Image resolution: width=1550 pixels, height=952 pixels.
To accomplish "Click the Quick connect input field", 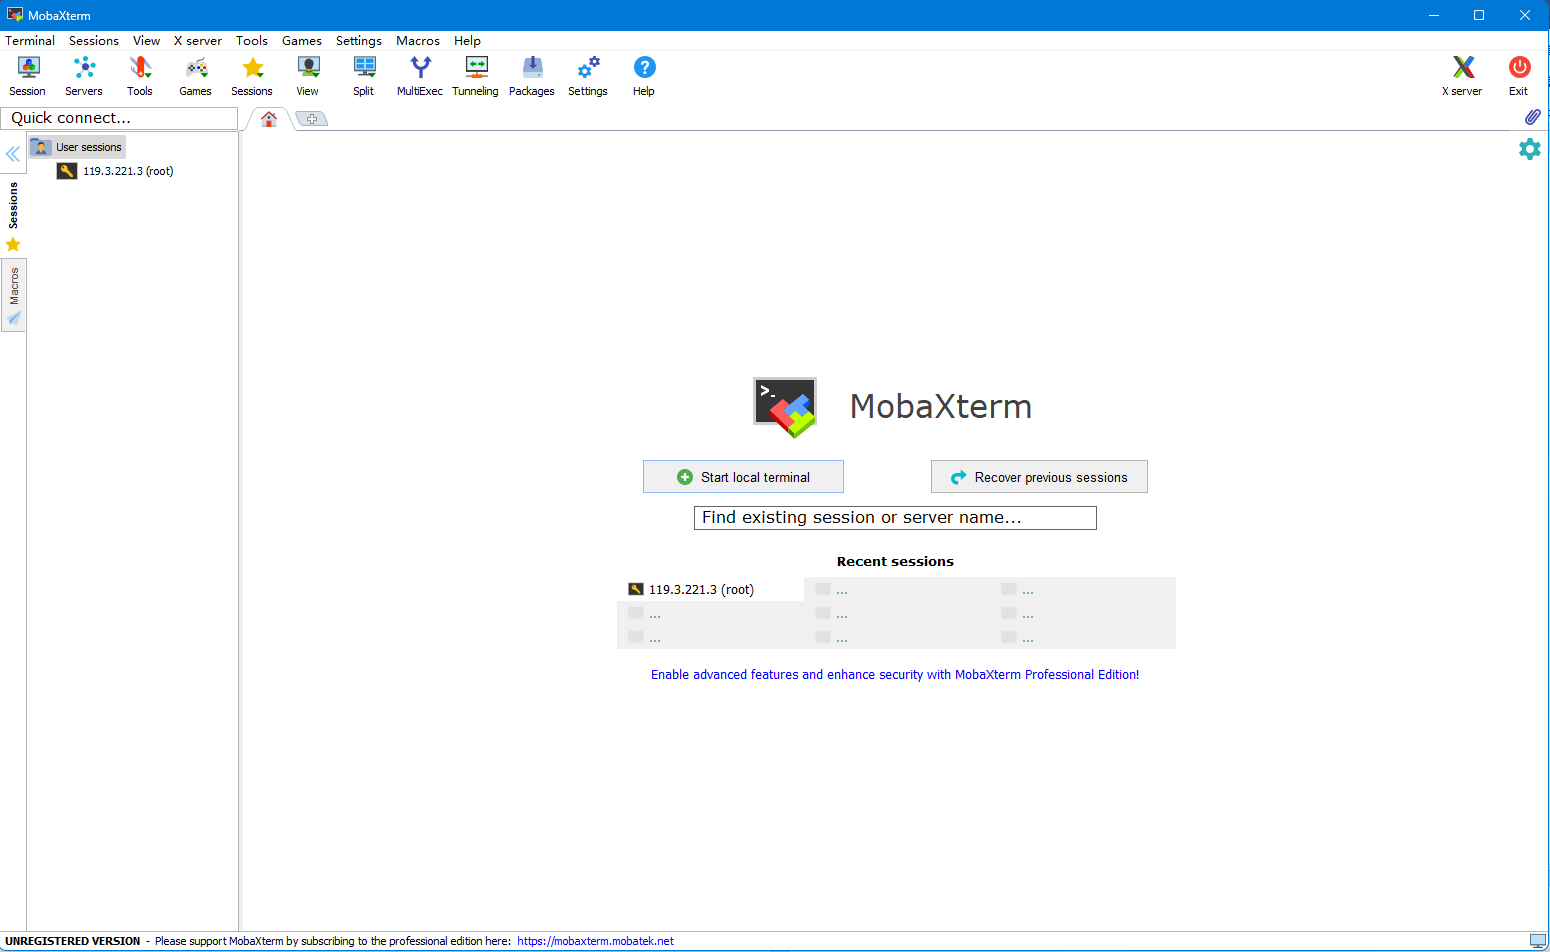I will [x=119, y=118].
